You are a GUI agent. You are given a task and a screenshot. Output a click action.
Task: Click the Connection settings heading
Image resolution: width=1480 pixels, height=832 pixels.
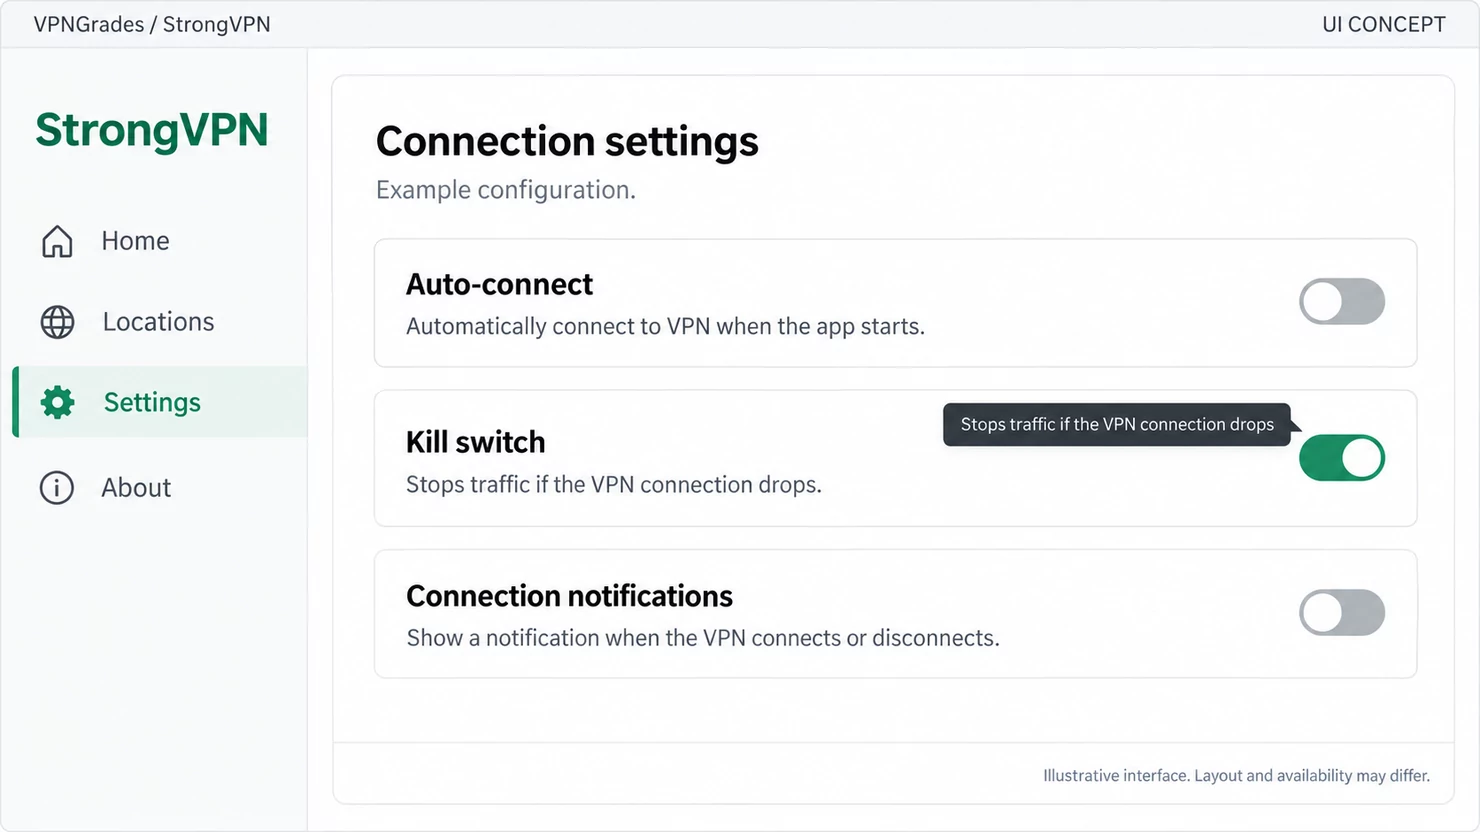pos(567,141)
